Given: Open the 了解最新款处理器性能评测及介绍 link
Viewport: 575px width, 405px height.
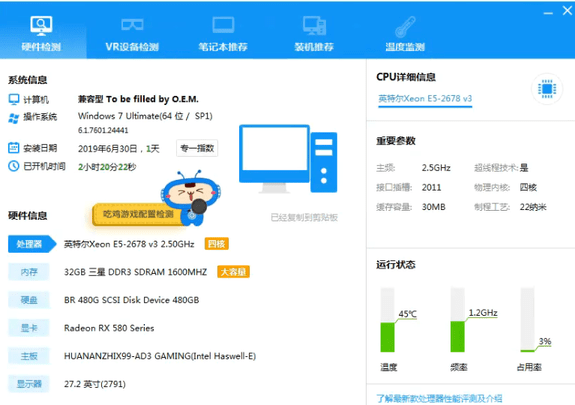Looking at the screenshot, I should tap(439, 398).
